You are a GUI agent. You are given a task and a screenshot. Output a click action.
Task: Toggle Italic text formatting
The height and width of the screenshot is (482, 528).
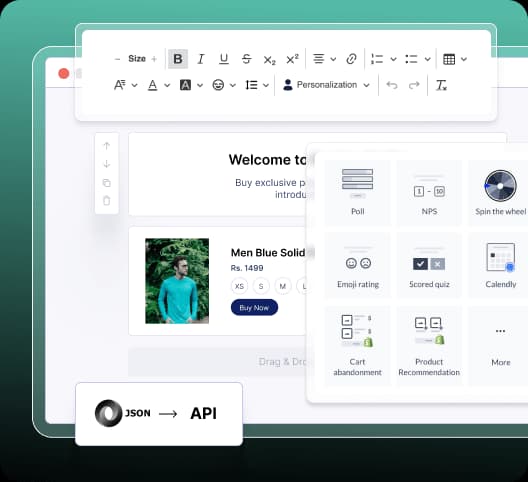click(201, 59)
